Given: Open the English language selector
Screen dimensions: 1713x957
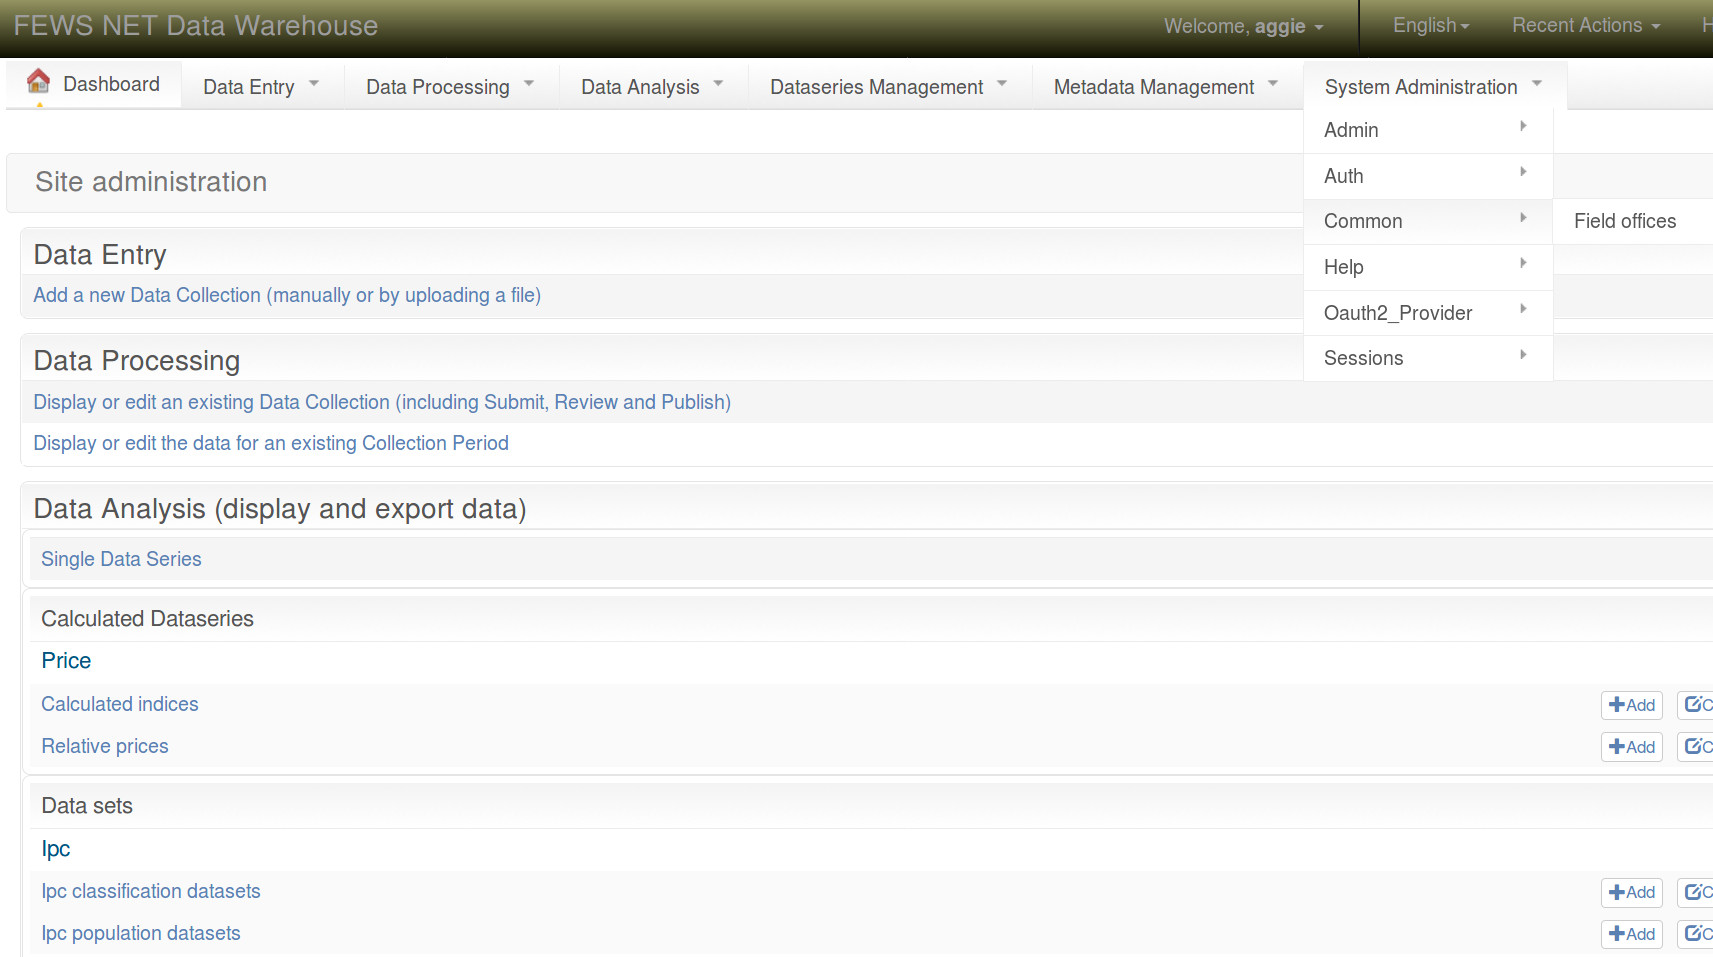Looking at the screenshot, I should point(1430,26).
